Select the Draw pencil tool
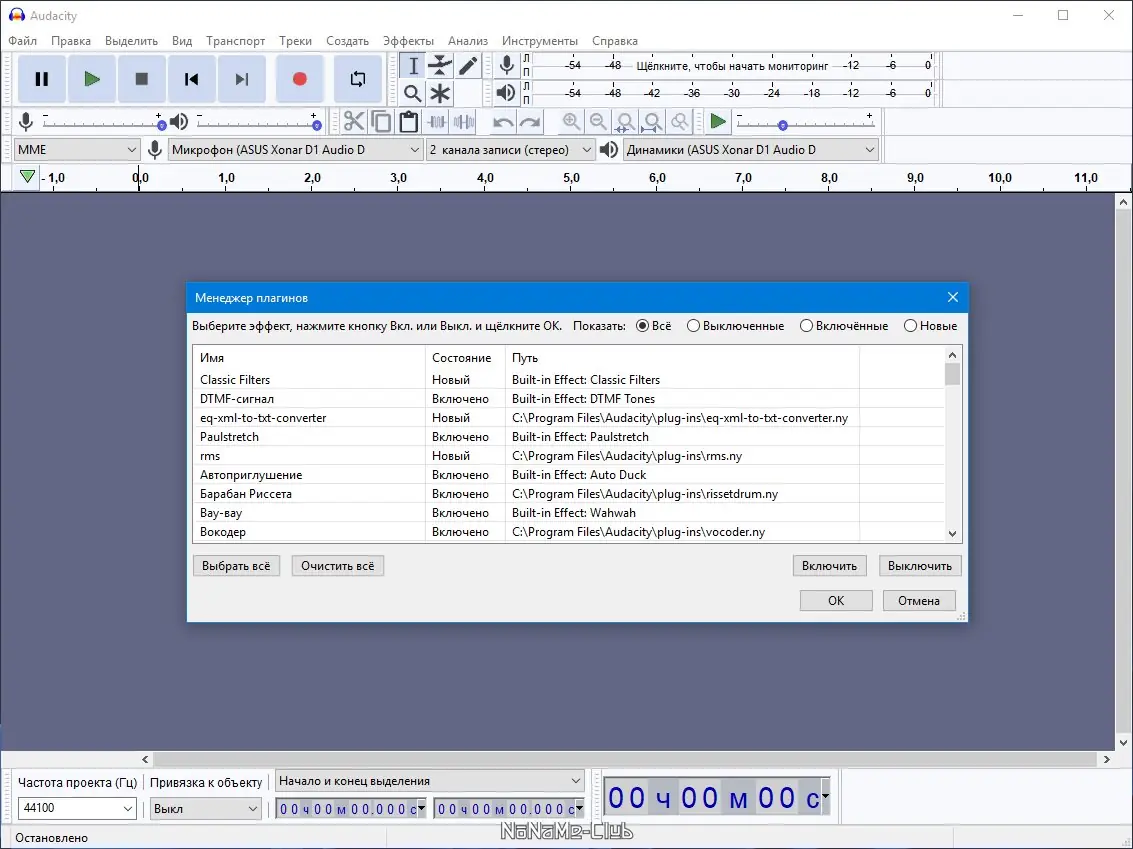This screenshot has width=1133, height=849. [468, 66]
